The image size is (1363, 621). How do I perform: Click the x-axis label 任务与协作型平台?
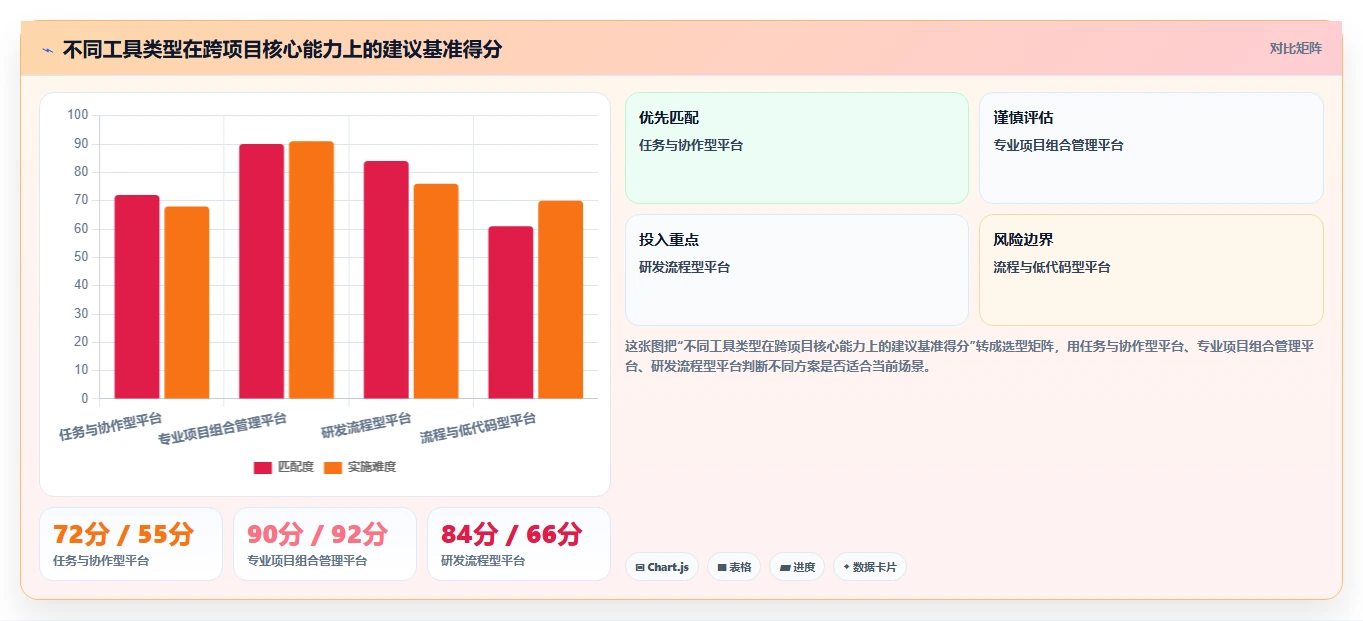point(110,426)
